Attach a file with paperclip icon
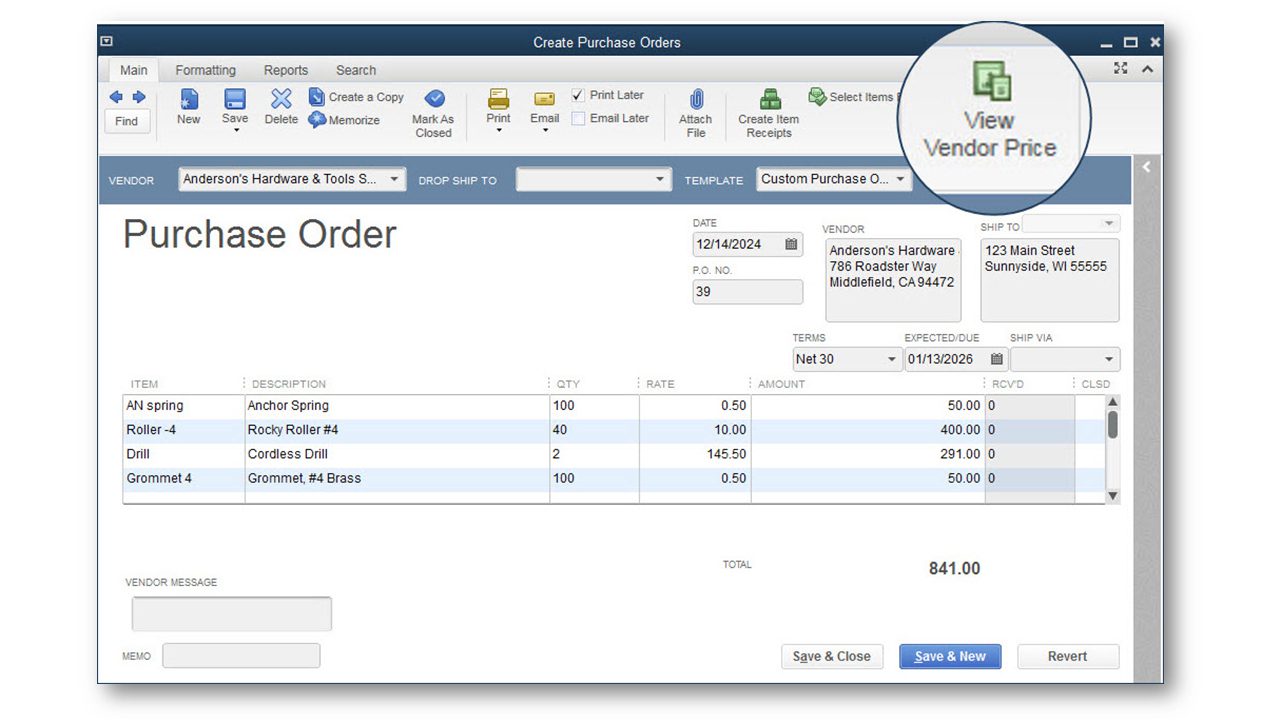The image size is (1280, 720). pos(696,100)
